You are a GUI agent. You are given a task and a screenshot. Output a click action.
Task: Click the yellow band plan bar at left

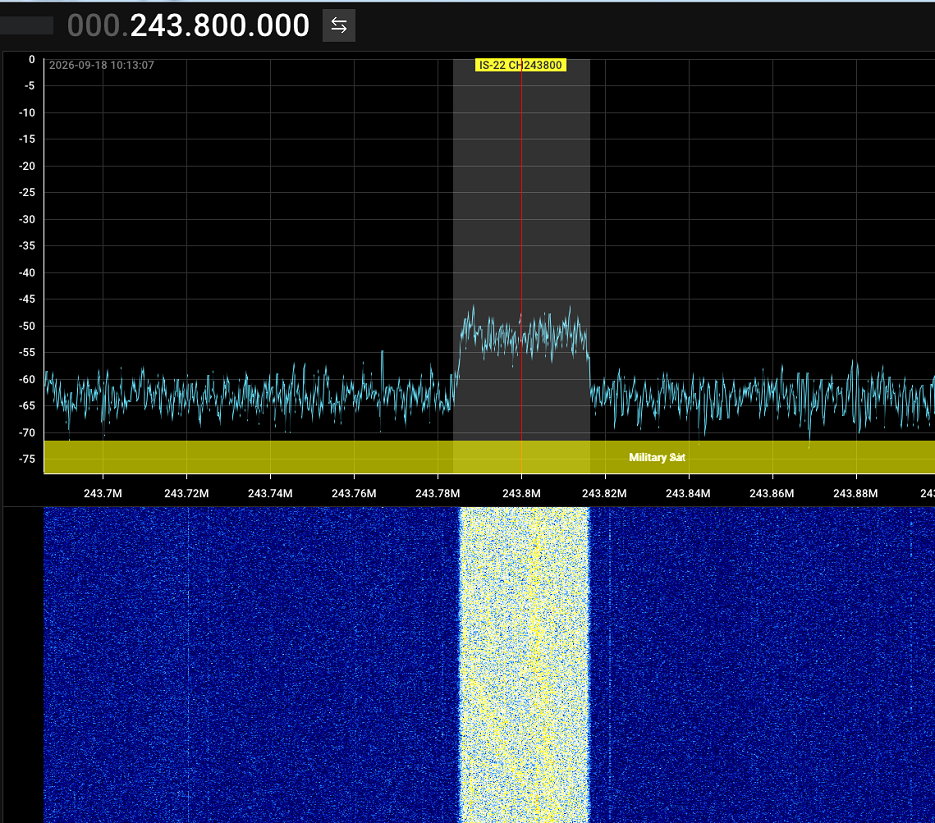[247, 457]
